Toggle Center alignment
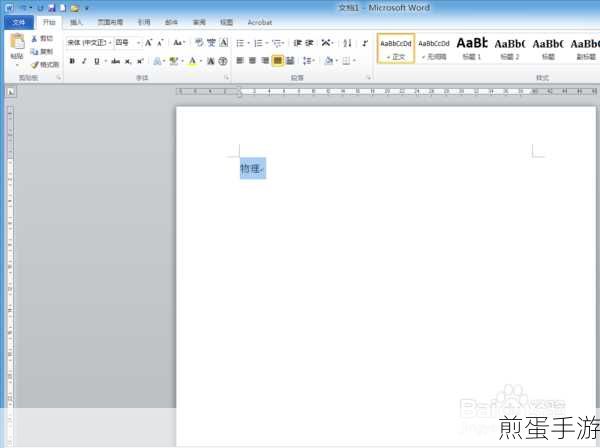600x448 pixels. [253, 60]
